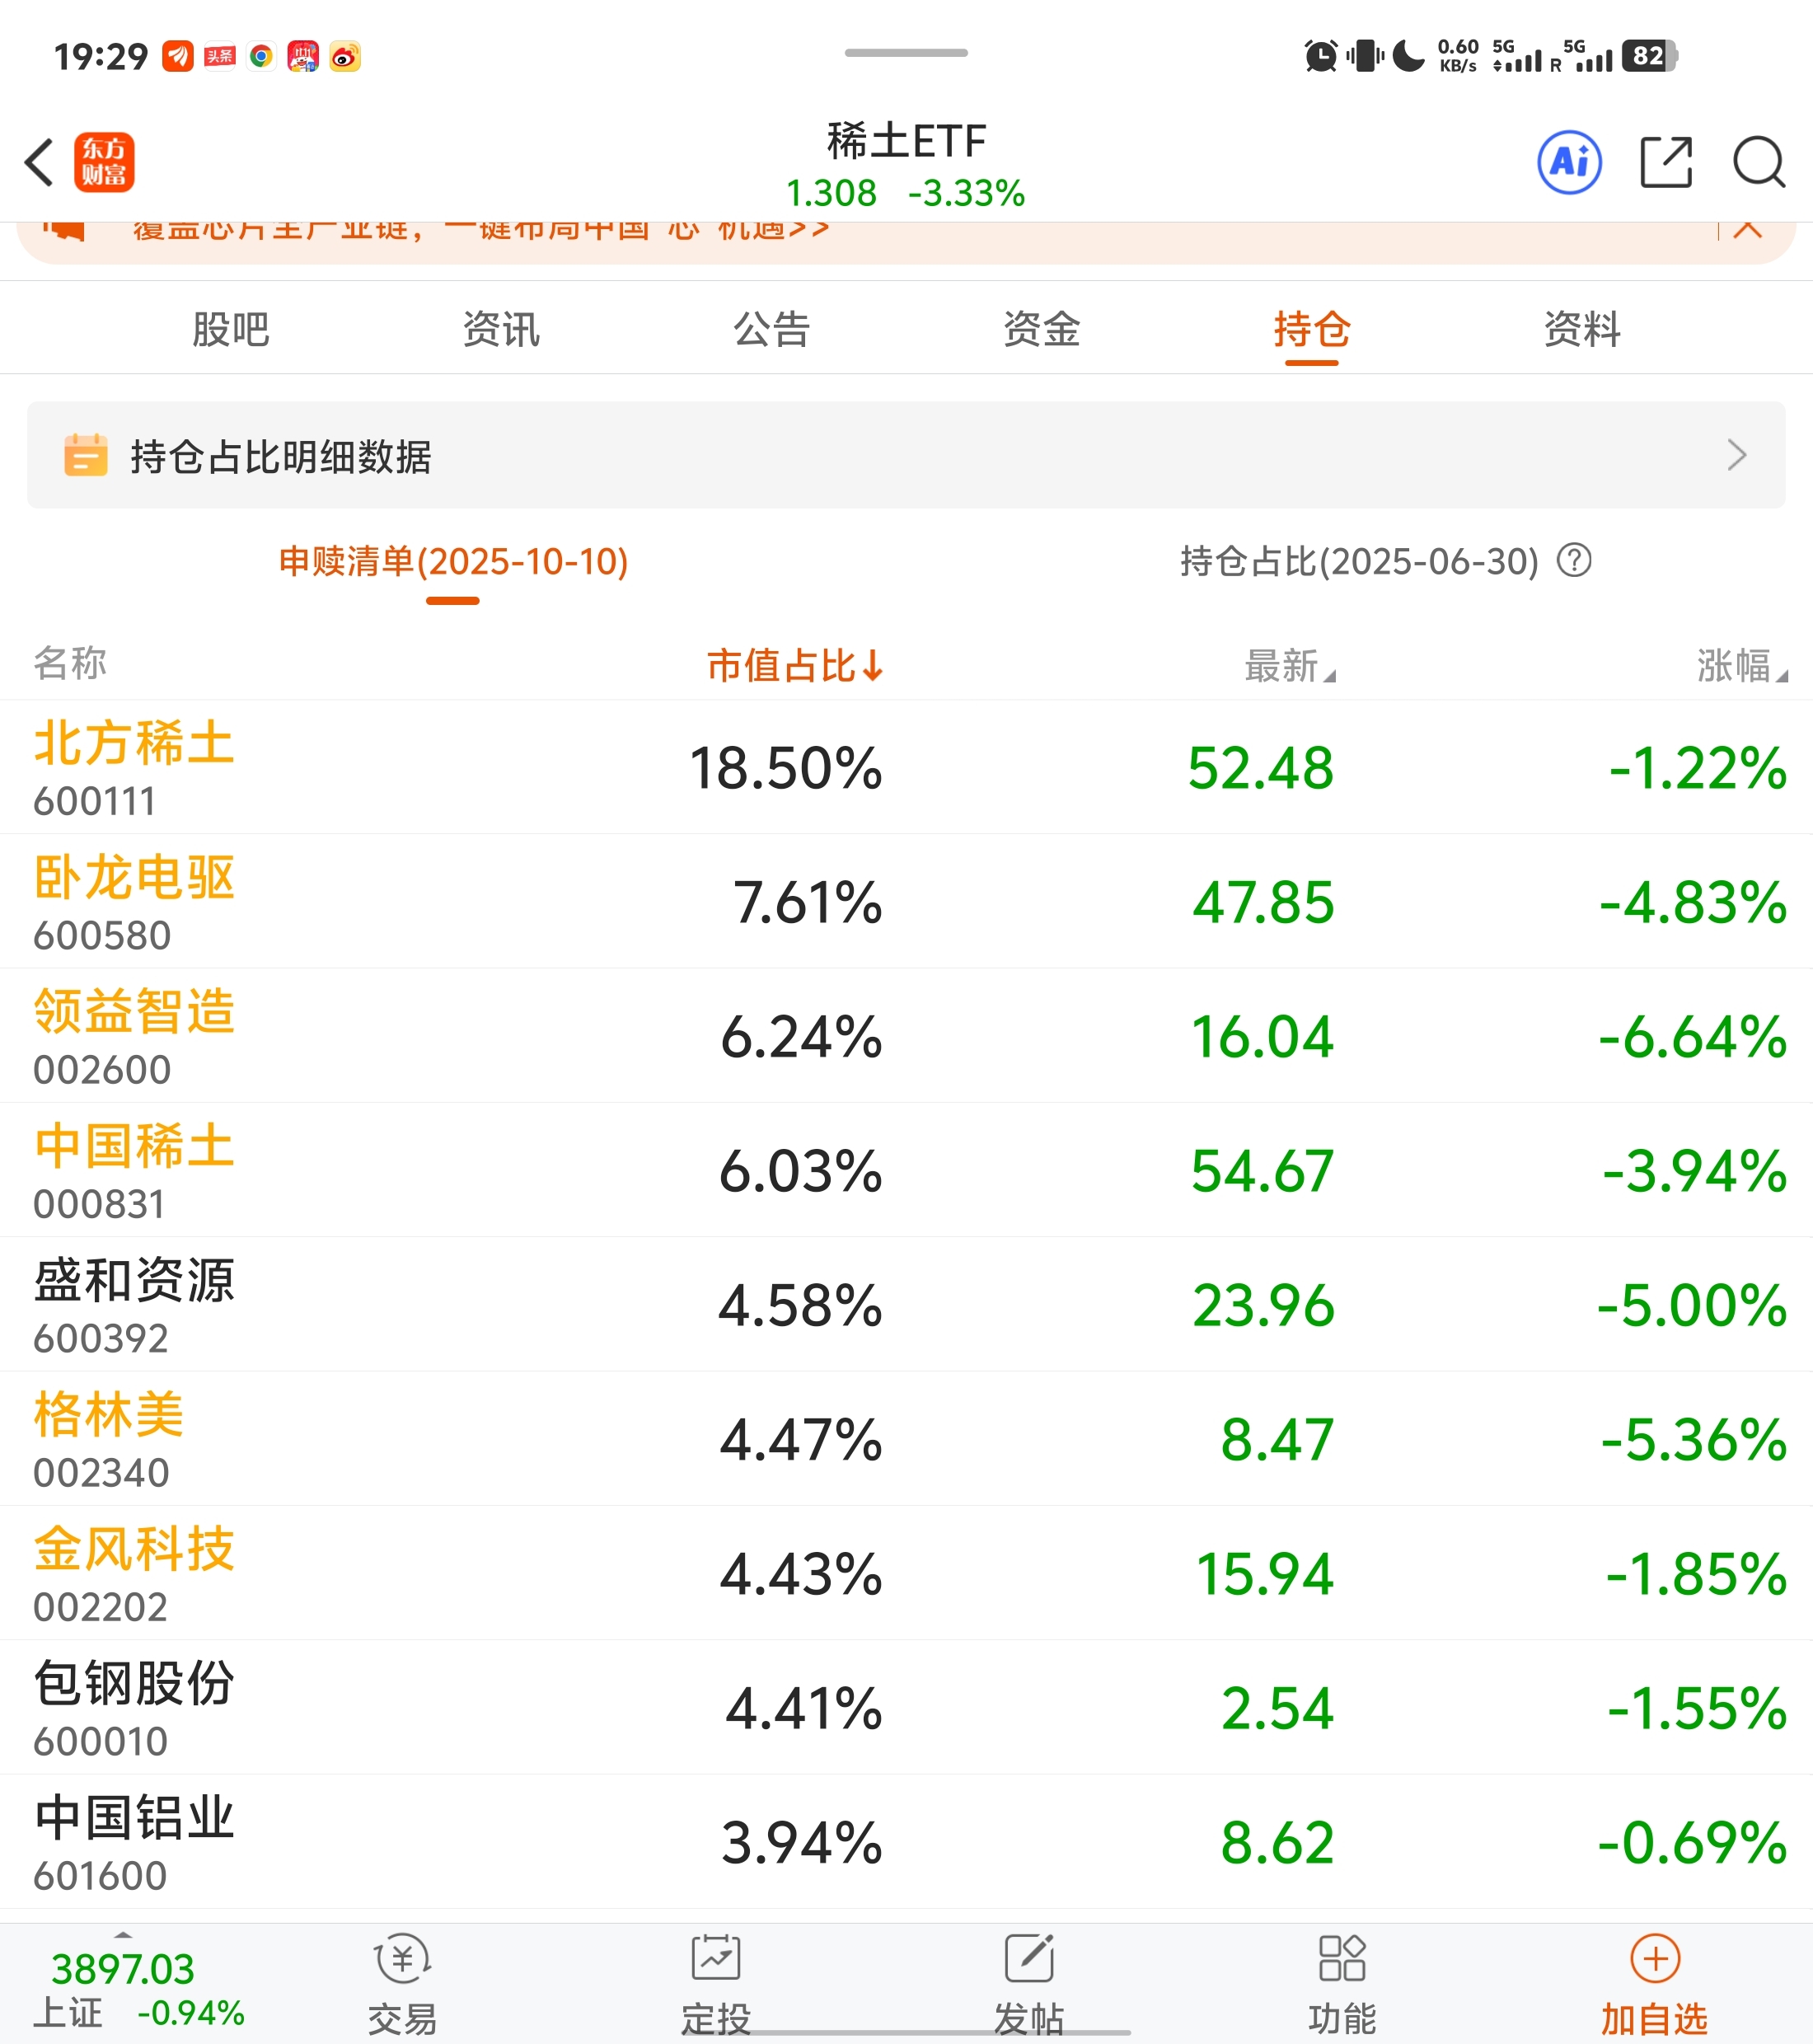
Task: Switch to 持仓占比(2025-06-30) tab
Action: tap(1359, 561)
